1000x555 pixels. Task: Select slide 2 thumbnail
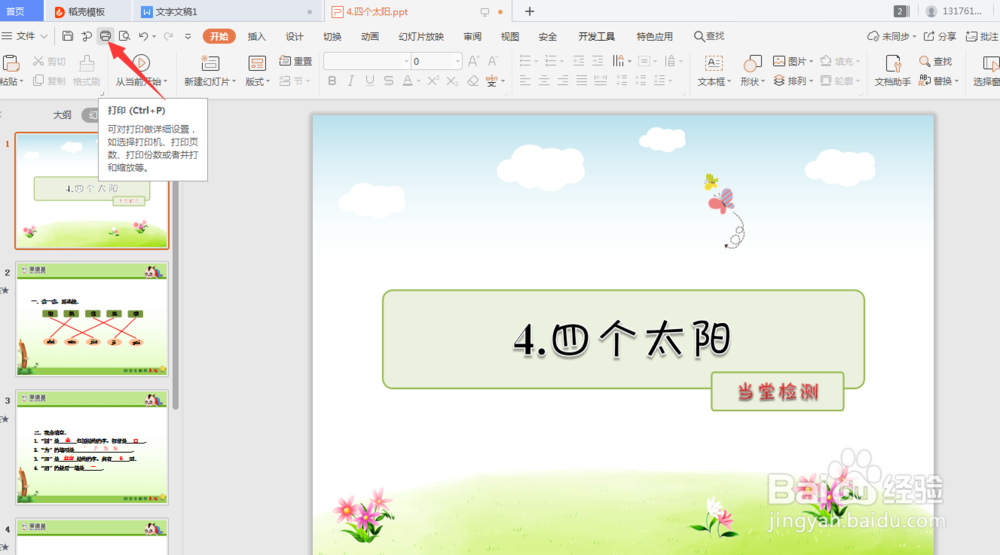92,319
